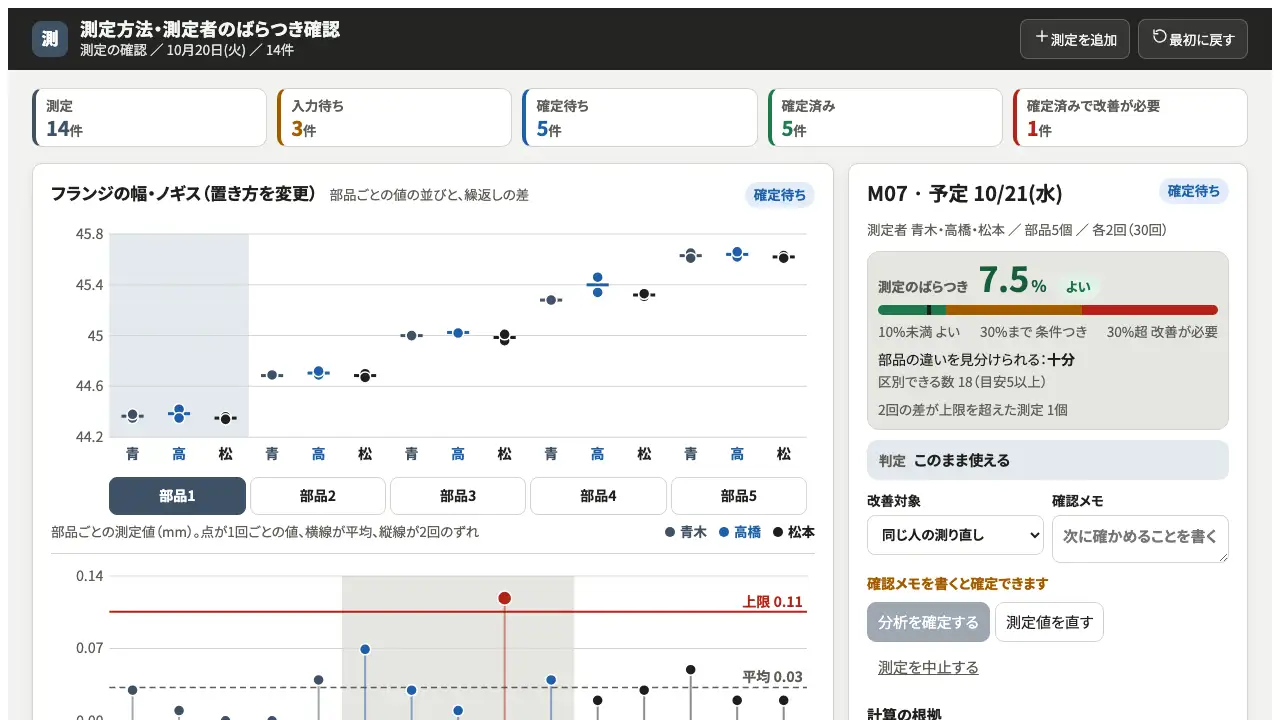1280x720 pixels.
Task: Go to the 部品4 tab
Action: 598,496
